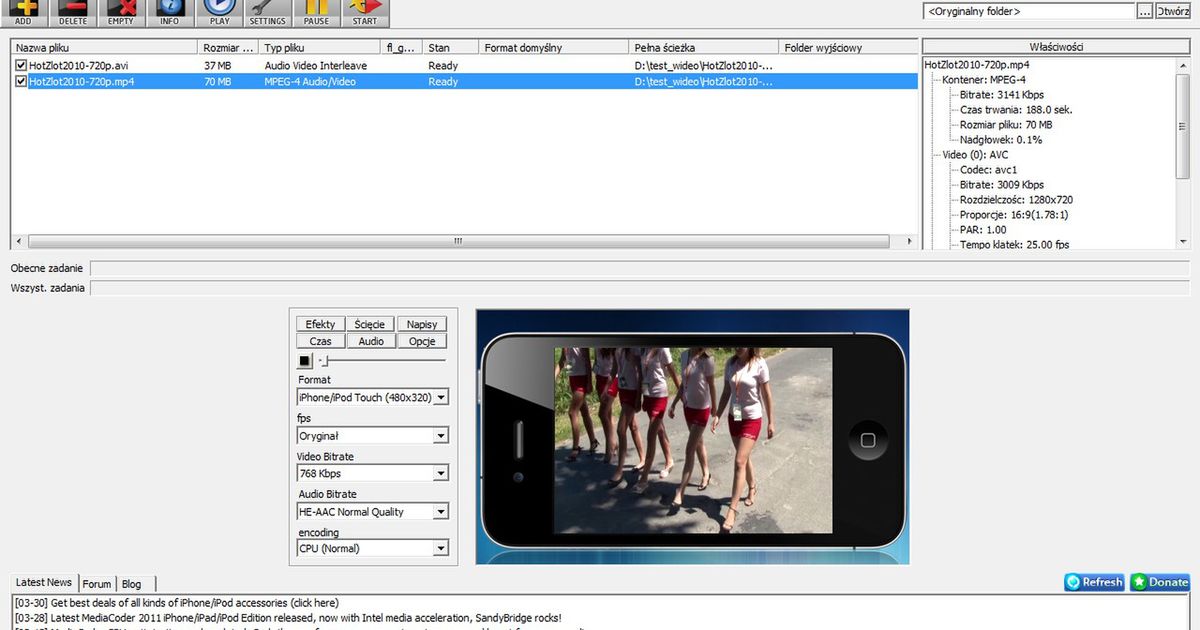Image resolution: width=1200 pixels, height=630 pixels.
Task: Uncheck HotZlot2010-720p.avi in the file list
Action: [x=22, y=65]
